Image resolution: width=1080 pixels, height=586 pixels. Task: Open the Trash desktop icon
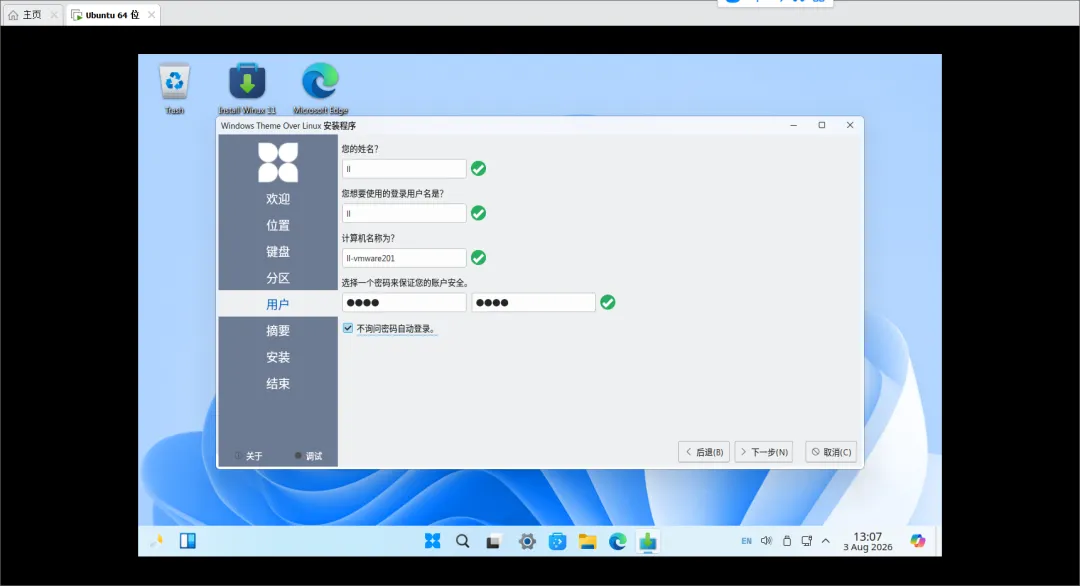174,88
